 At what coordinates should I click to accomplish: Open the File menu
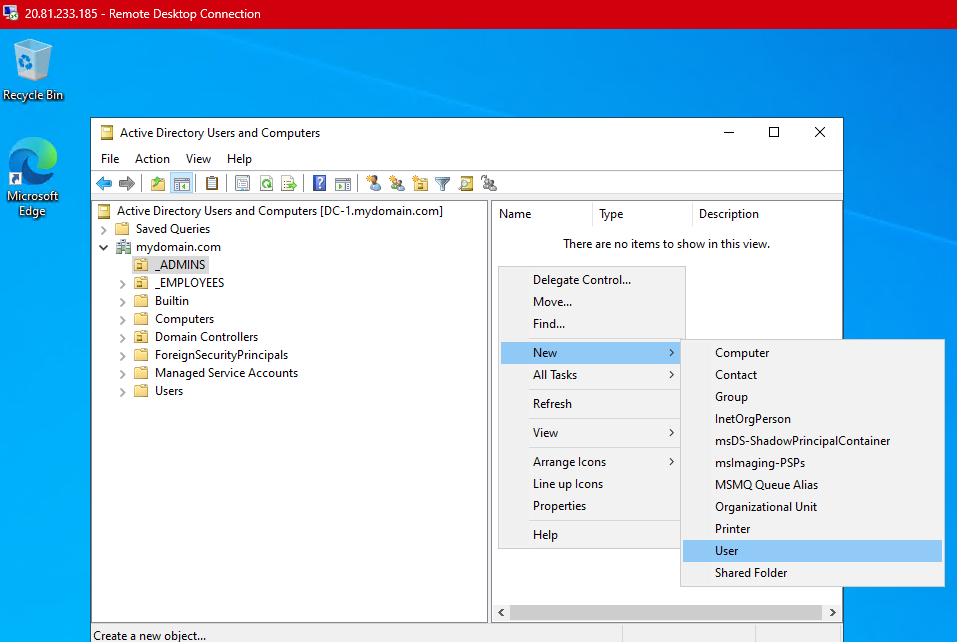click(x=110, y=159)
